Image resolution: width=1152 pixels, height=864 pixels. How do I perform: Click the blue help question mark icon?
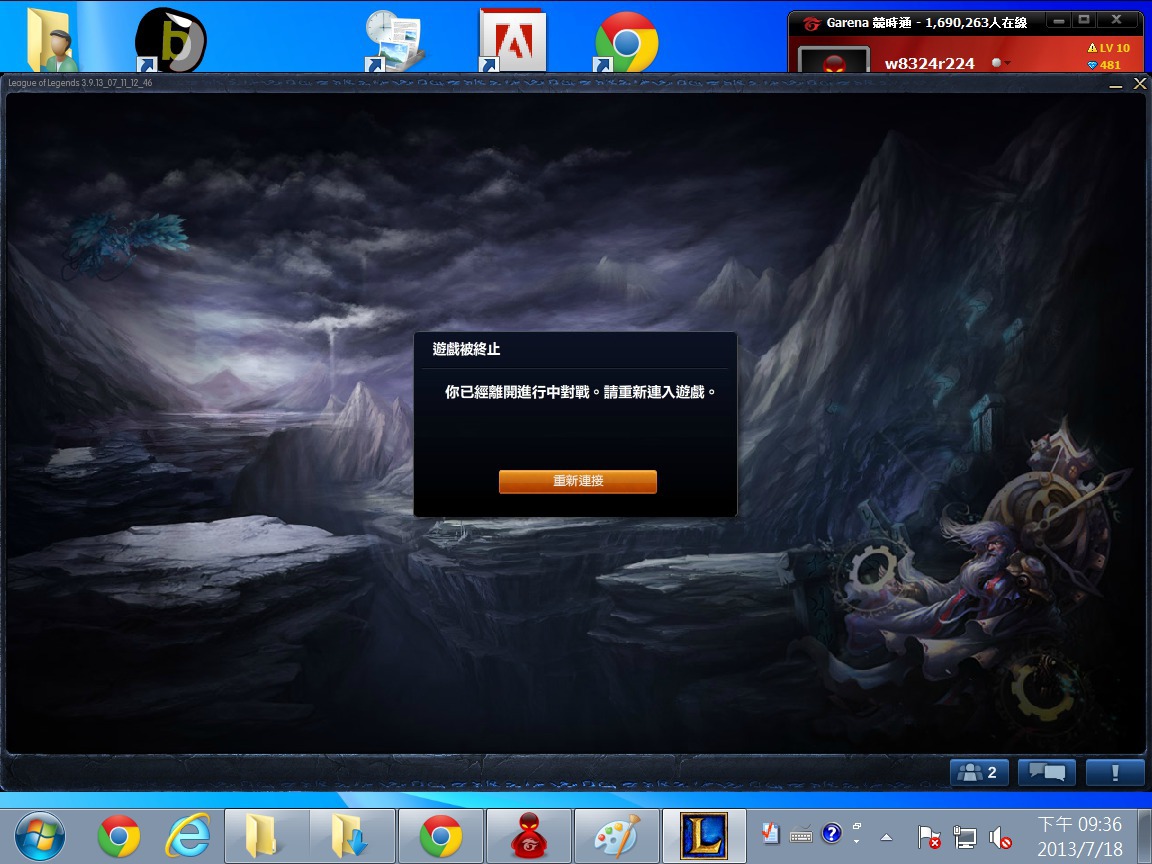click(832, 833)
